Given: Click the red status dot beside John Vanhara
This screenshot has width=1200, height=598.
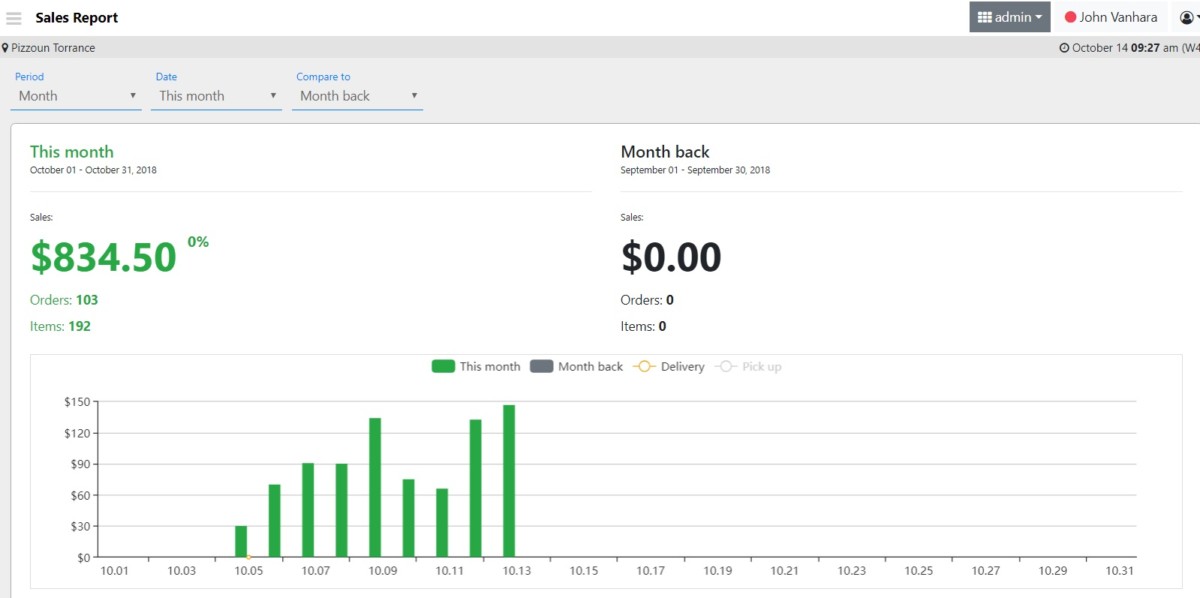Looking at the screenshot, I should click(x=1070, y=17).
